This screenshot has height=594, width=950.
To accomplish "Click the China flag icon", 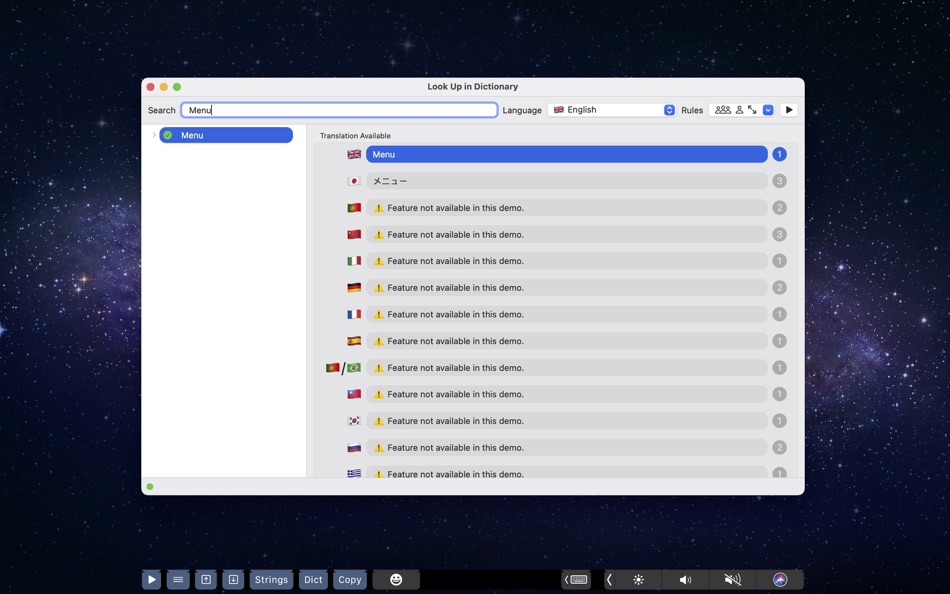I will 354,235.
